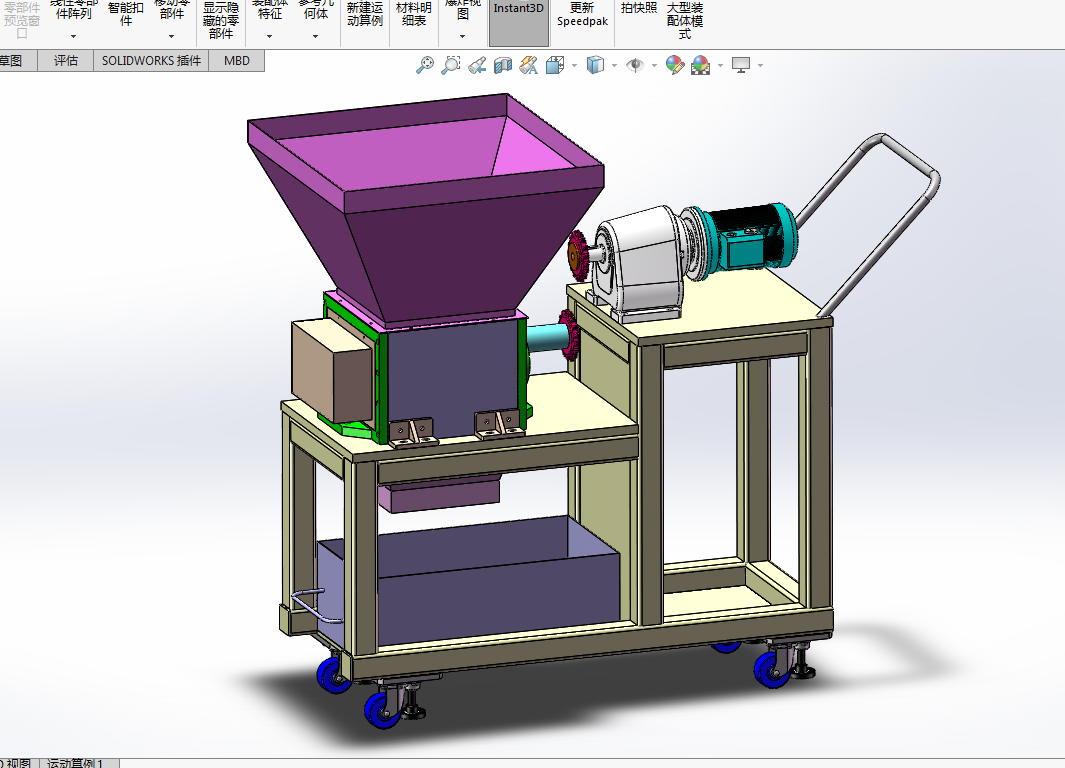This screenshot has height=768, width=1065.
Task: Open Dynamic Annotation Views icon
Action: [x=528, y=65]
